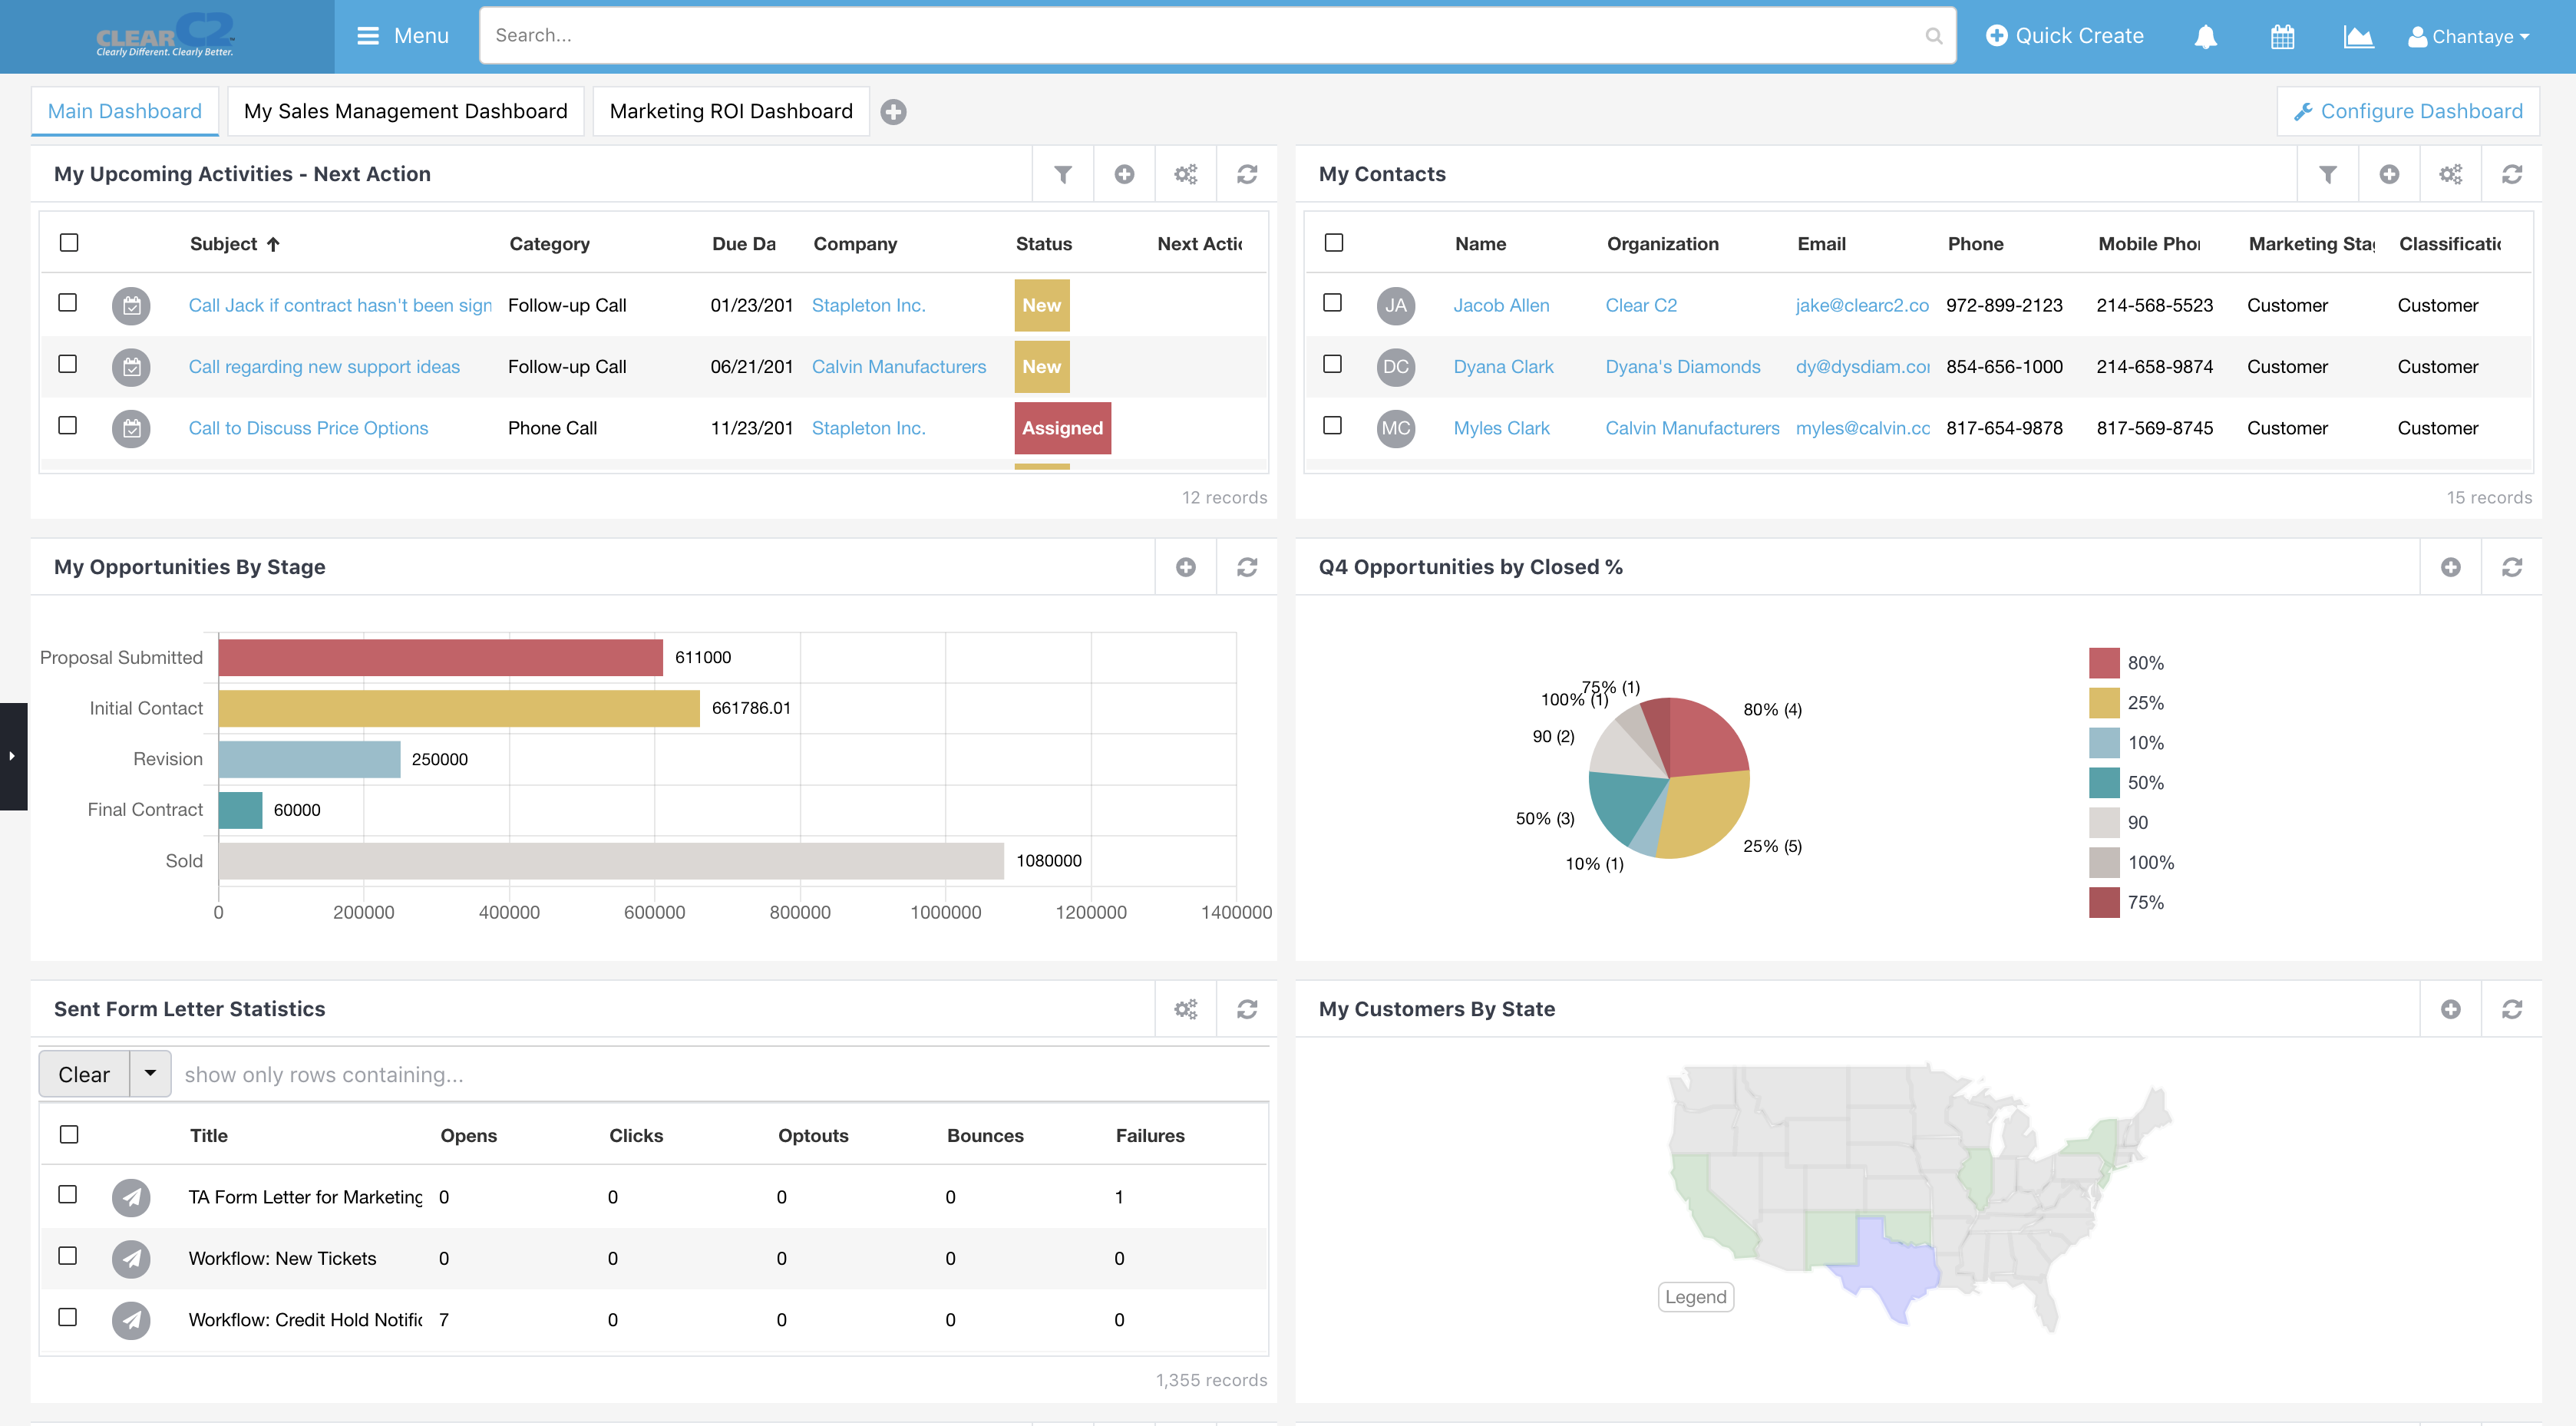
Task: Switch to Marketing ROI Dashboard tab
Action: pos(732,109)
